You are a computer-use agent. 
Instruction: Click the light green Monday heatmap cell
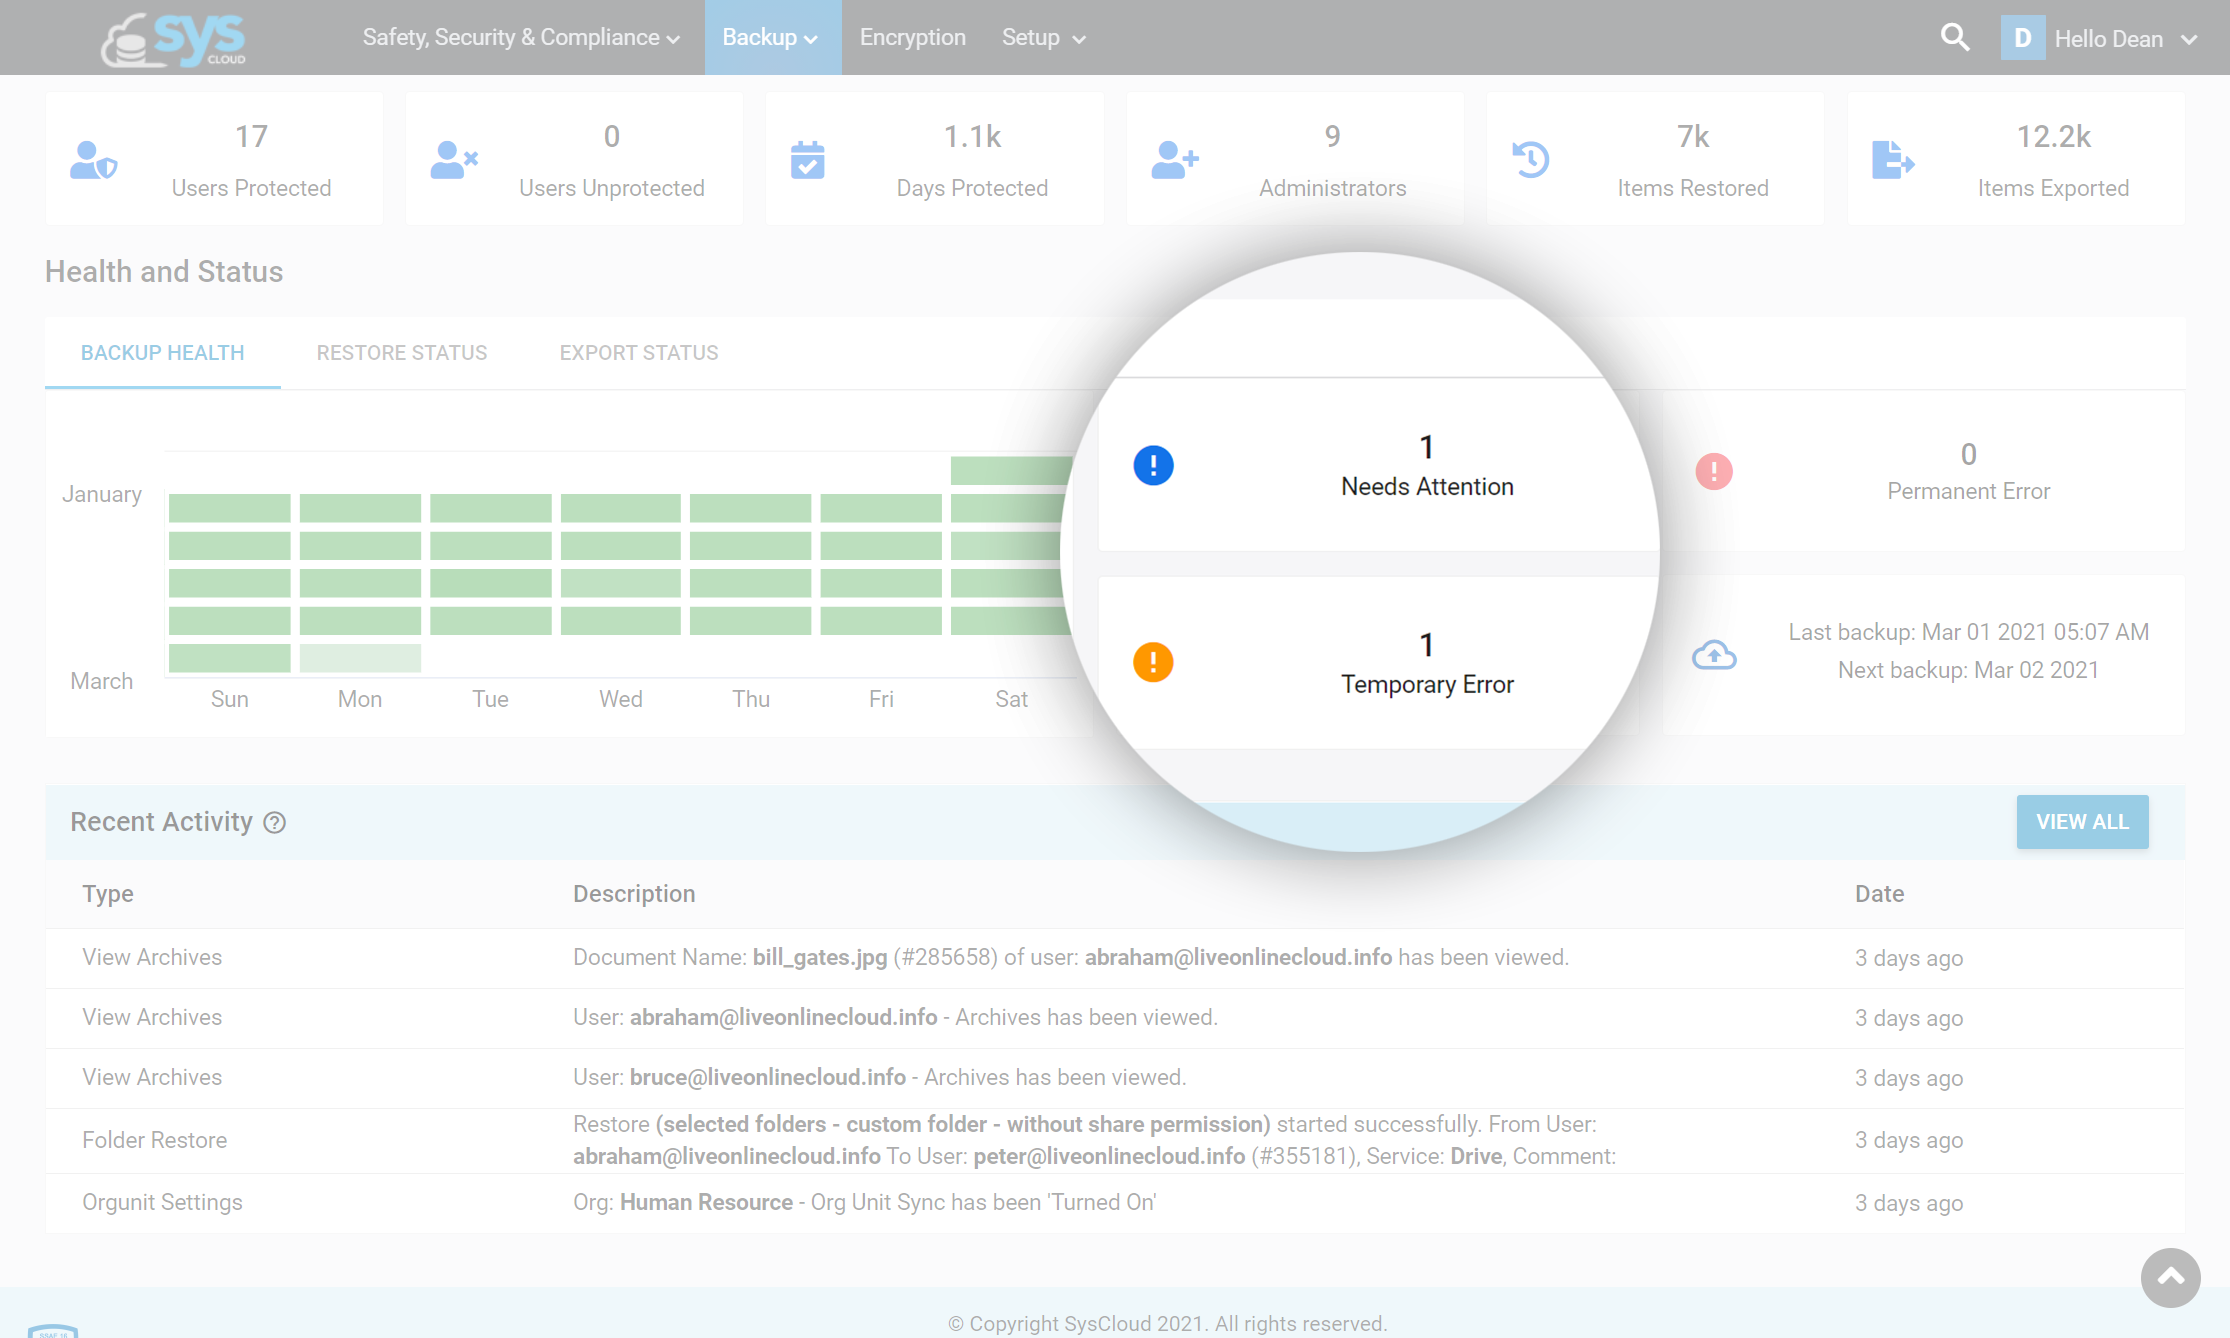(x=360, y=658)
